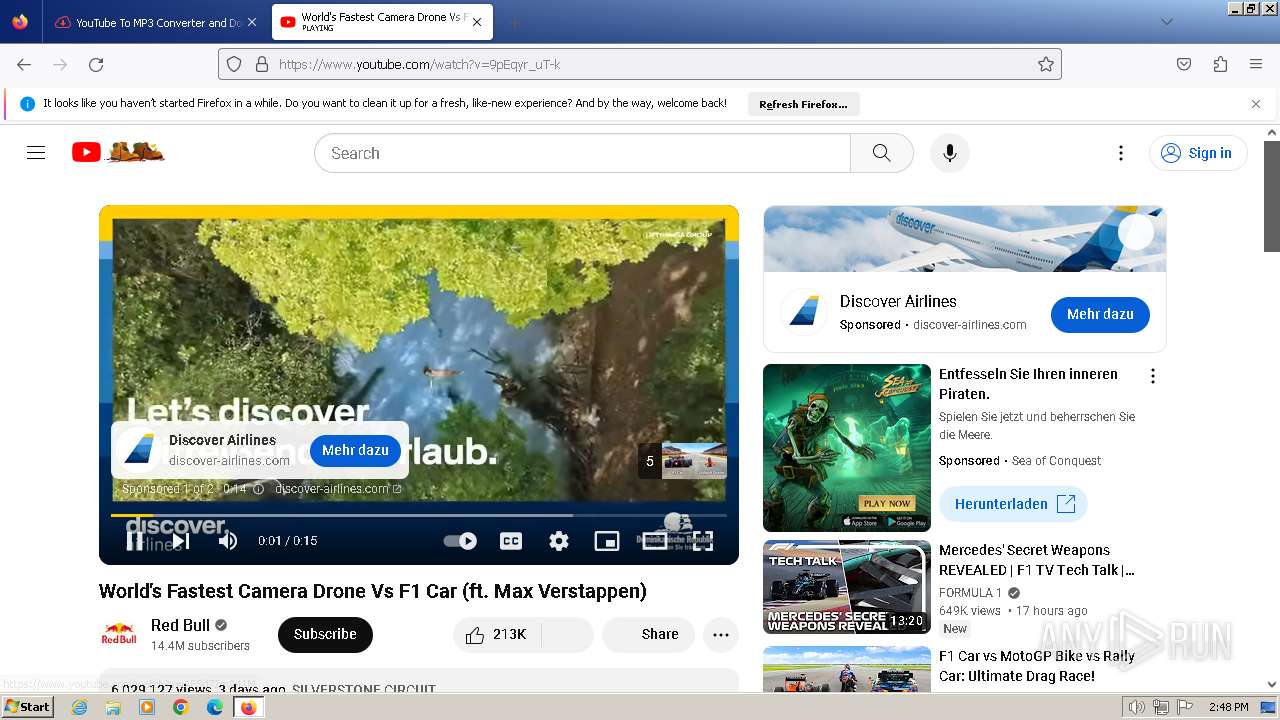Mute the player volume
1280x720 pixels.
pyautogui.click(x=228, y=541)
